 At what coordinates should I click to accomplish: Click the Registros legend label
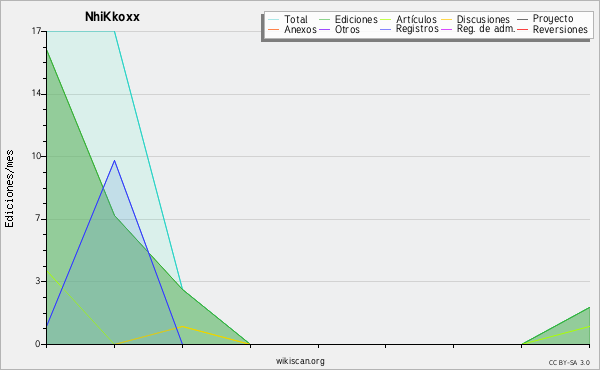tap(417, 29)
